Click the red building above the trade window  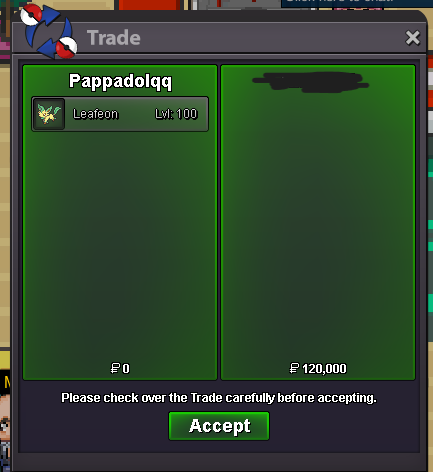[149, 5]
